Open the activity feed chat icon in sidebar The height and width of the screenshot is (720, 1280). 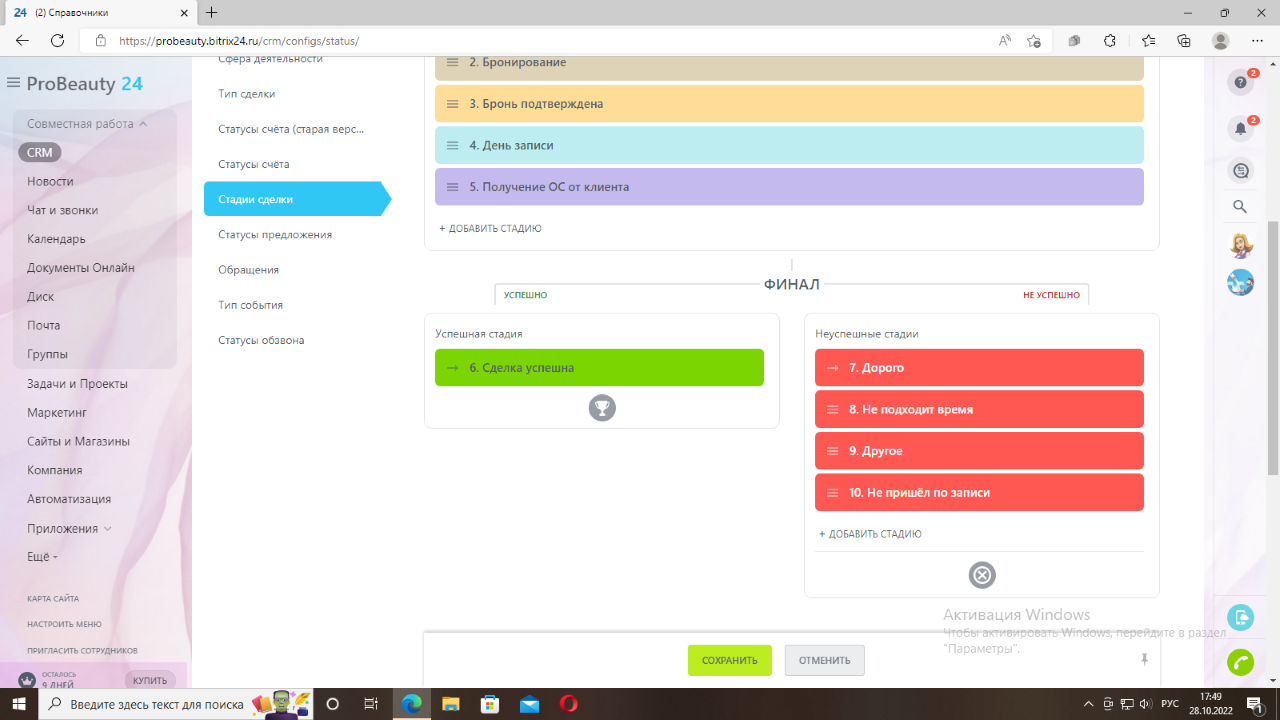(1240, 171)
